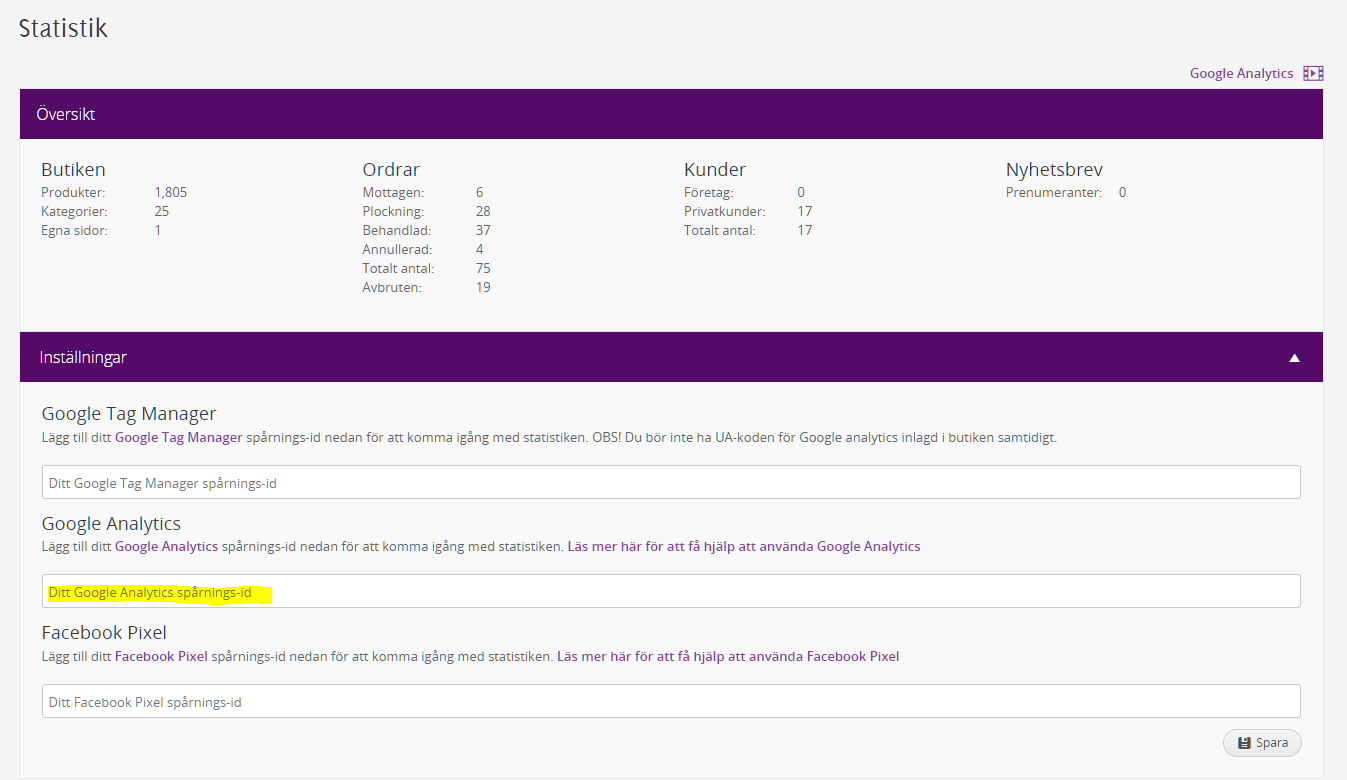Click the Kunder Totalt antal label
The image size is (1347, 780).
720,230
